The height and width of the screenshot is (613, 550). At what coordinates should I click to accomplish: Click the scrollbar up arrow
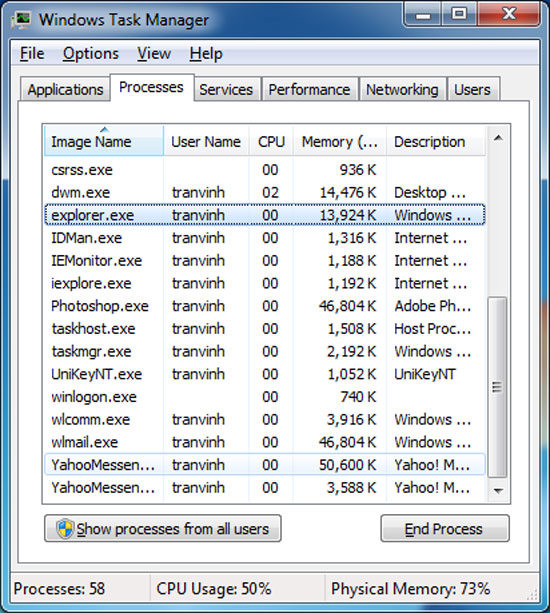point(498,138)
